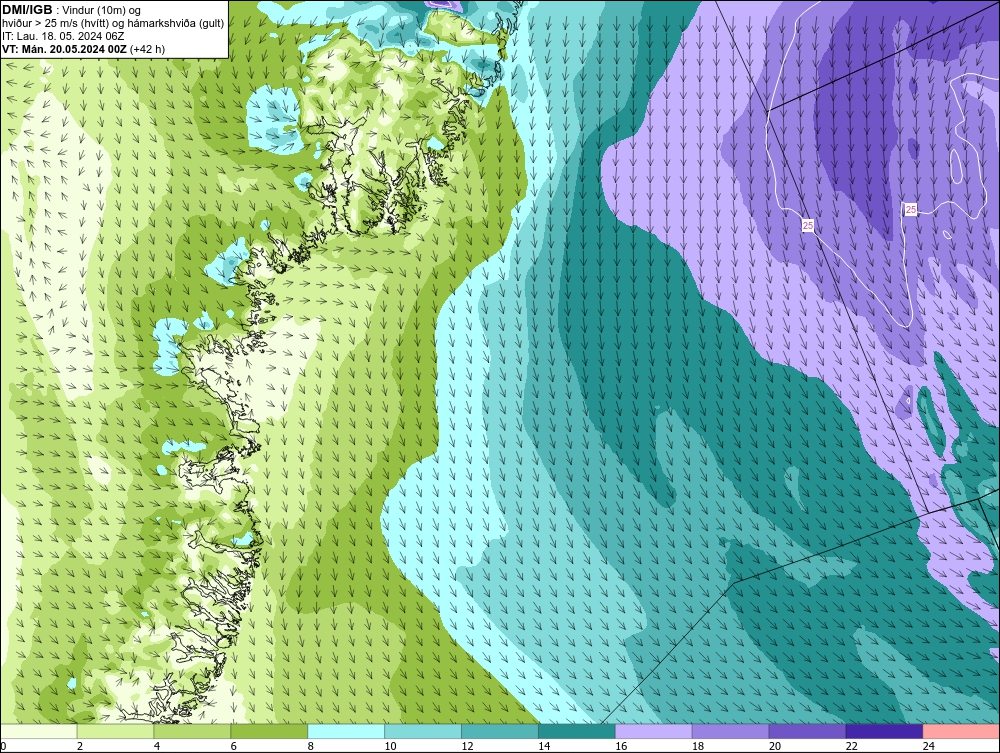This screenshot has height=753, width=1000.
Task: Click the dark teal 14-16 m/s legend swatch
Action: pyautogui.click(x=577, y=731)
